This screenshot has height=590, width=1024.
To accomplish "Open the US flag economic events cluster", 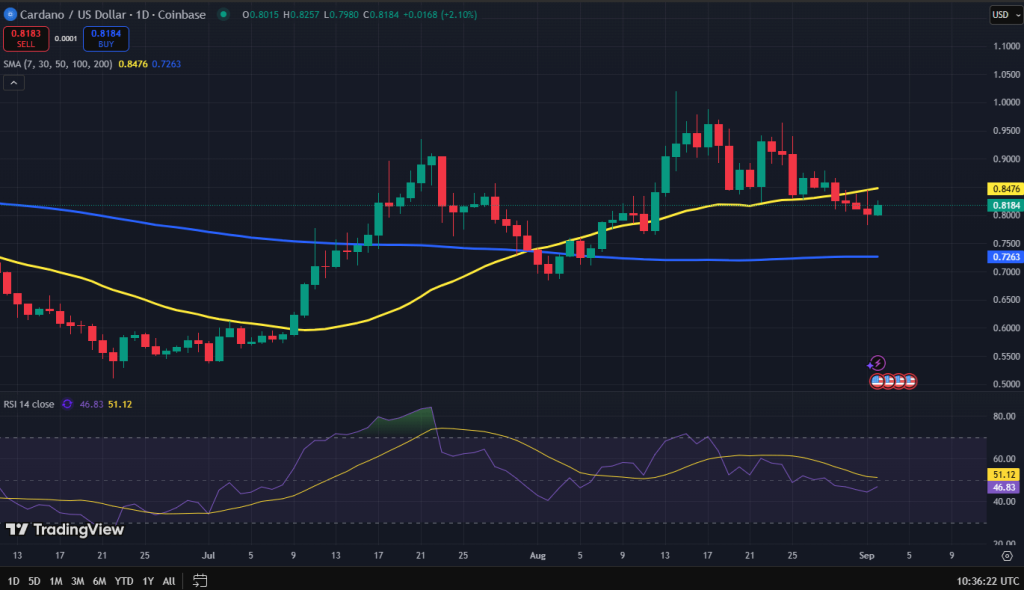I will (x=893, y=381).
